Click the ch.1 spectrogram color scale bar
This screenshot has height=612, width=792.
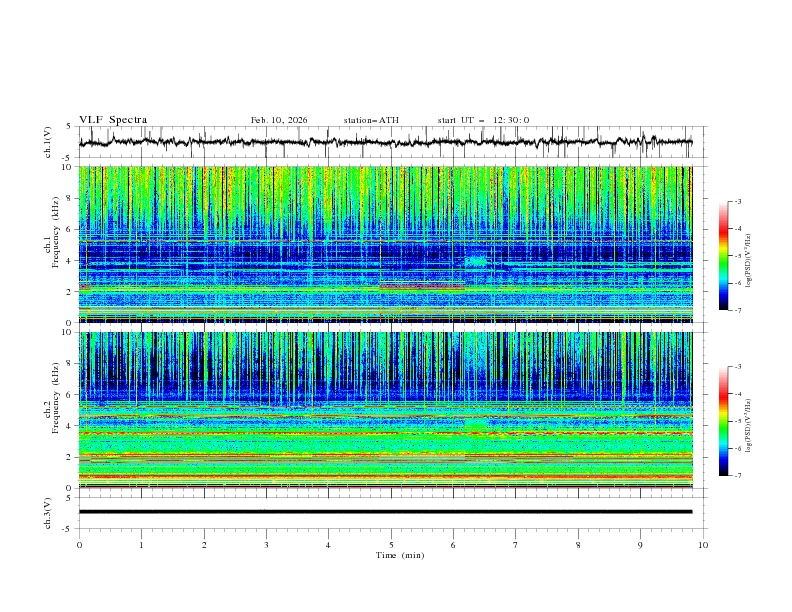(x=723, y=256)
